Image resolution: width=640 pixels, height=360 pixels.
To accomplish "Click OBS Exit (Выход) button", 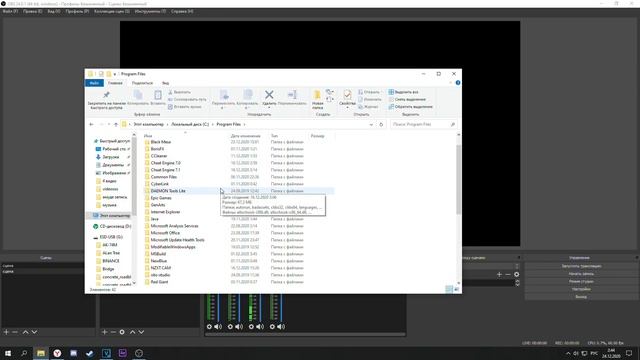I will (581, 297).
